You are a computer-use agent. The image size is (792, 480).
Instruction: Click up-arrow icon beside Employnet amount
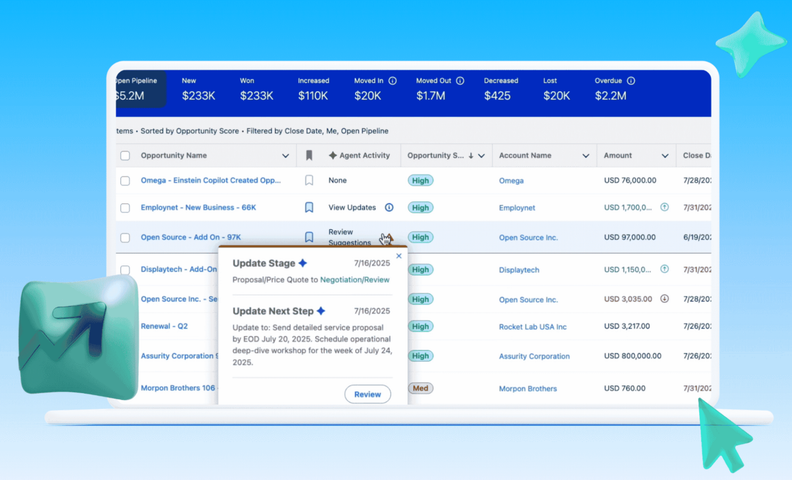click(x=665, y=207)
